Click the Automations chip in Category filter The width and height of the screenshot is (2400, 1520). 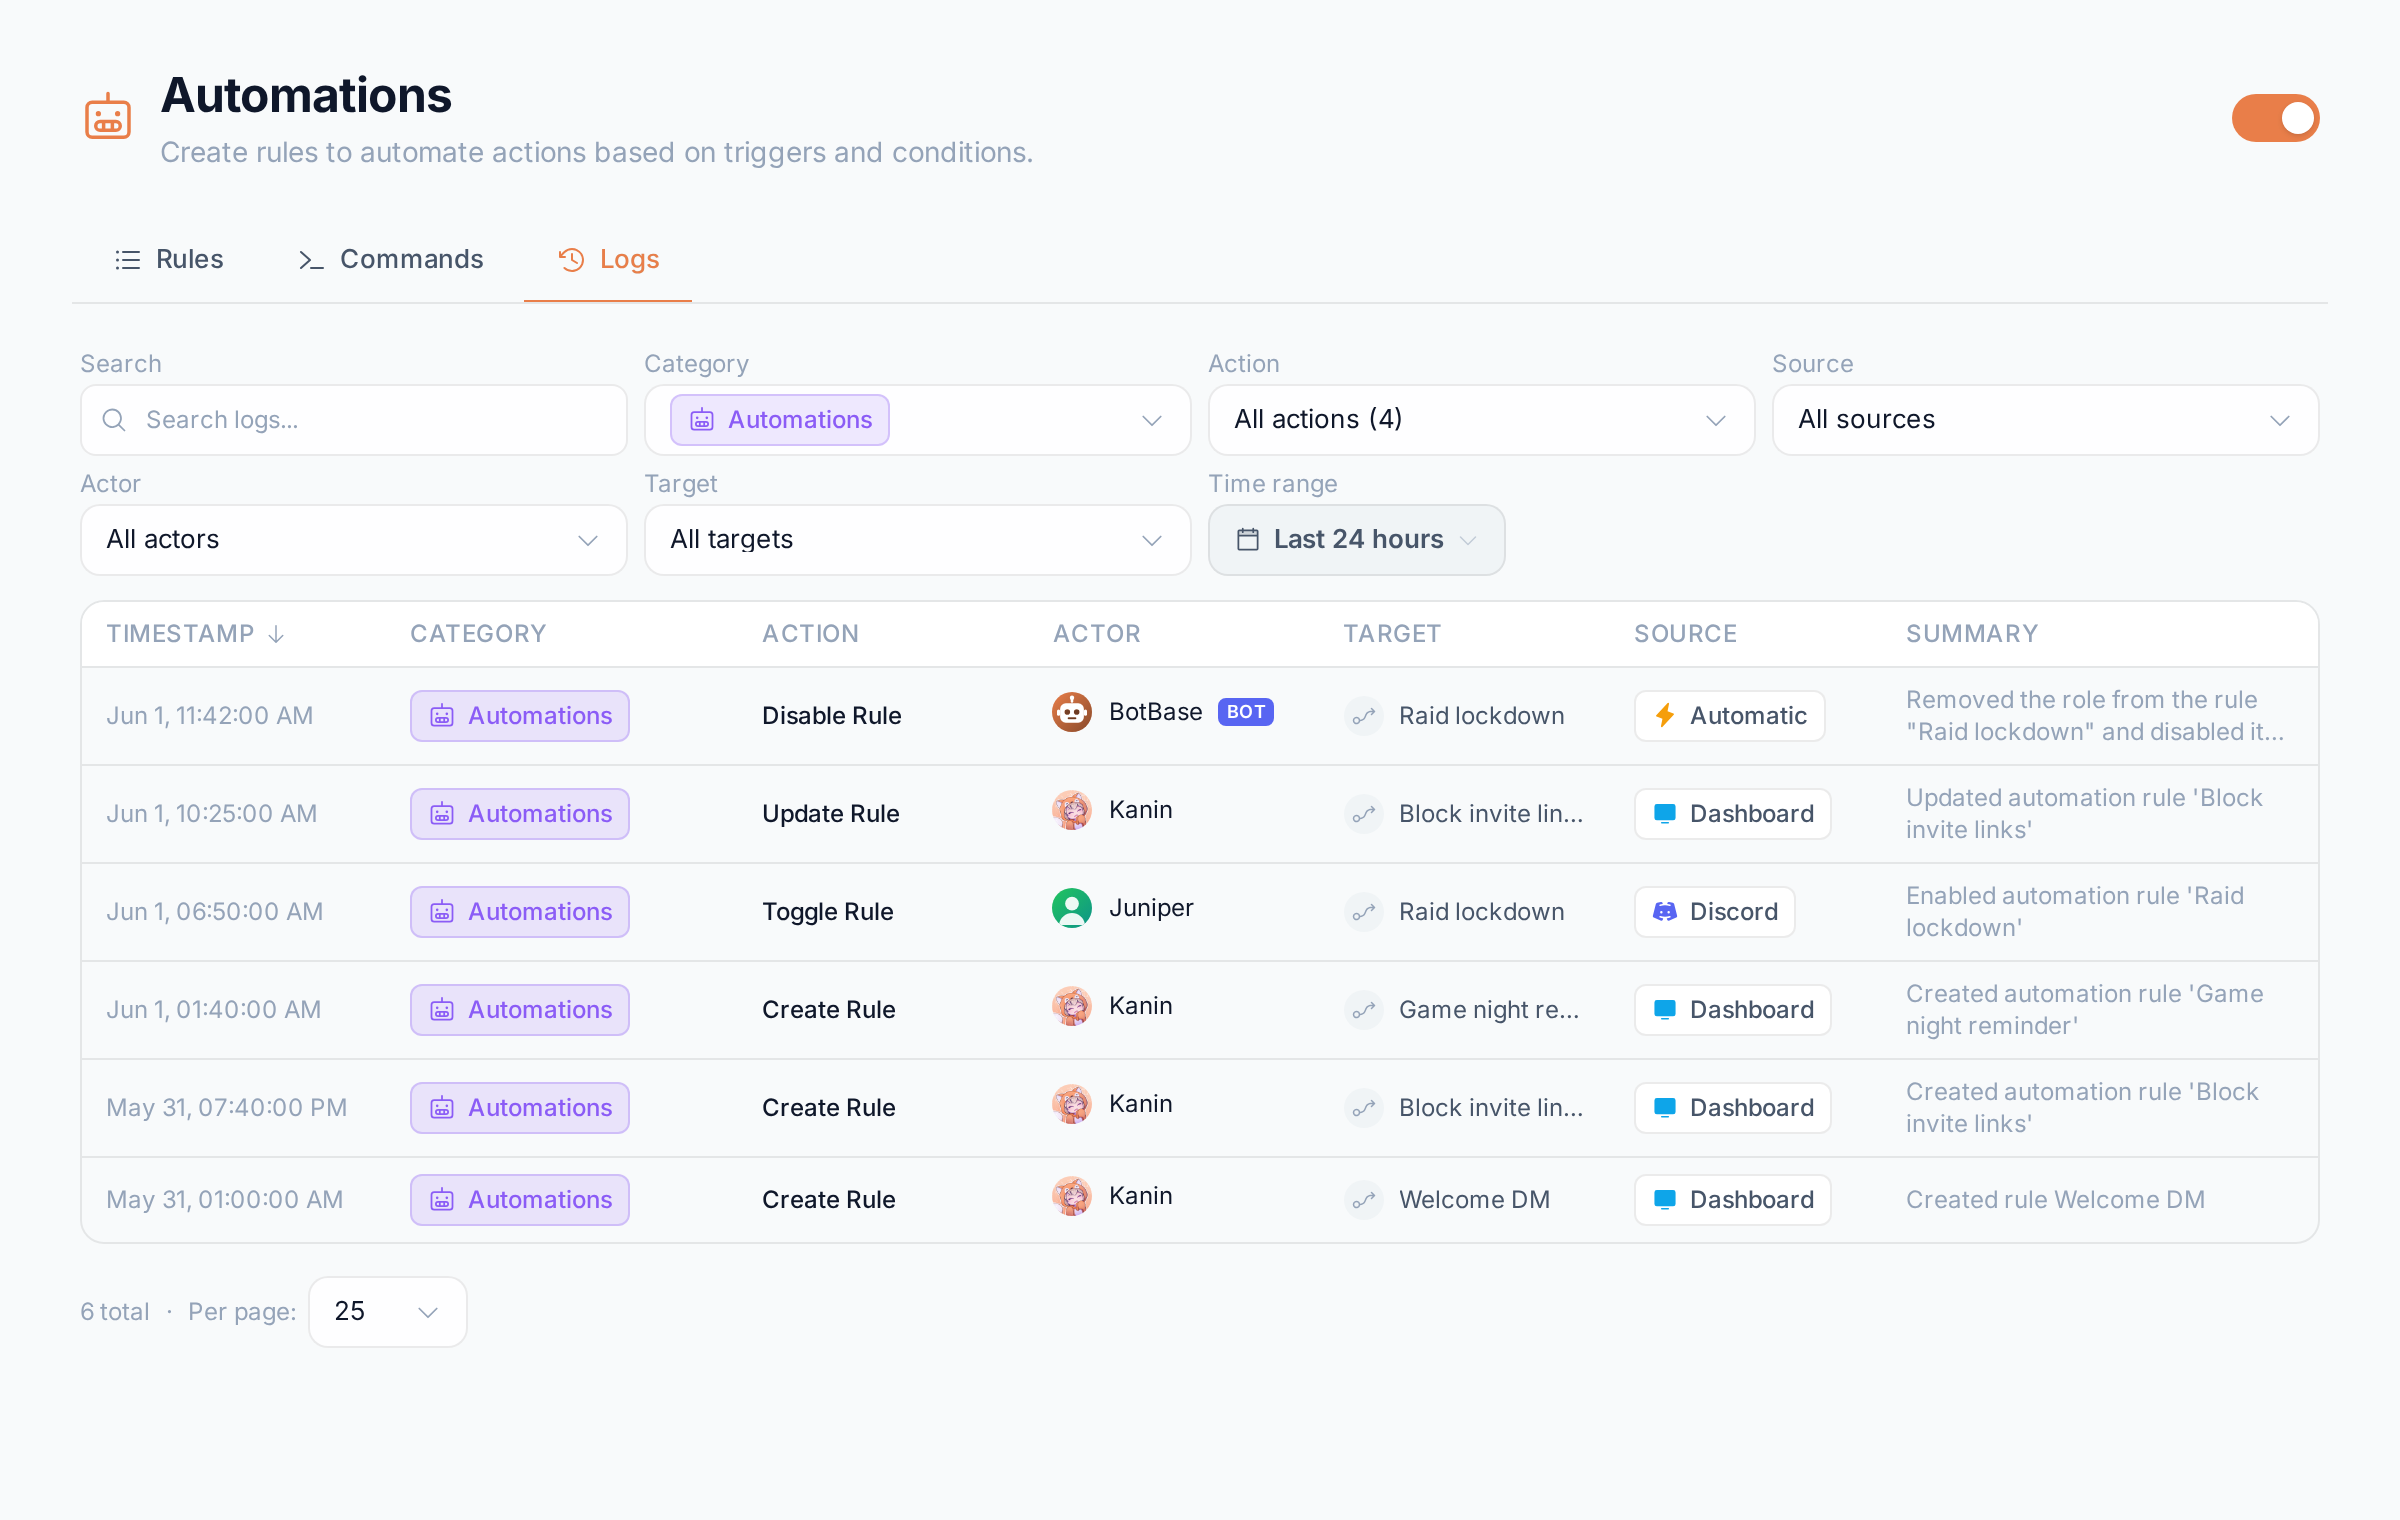tap(780, 420)
